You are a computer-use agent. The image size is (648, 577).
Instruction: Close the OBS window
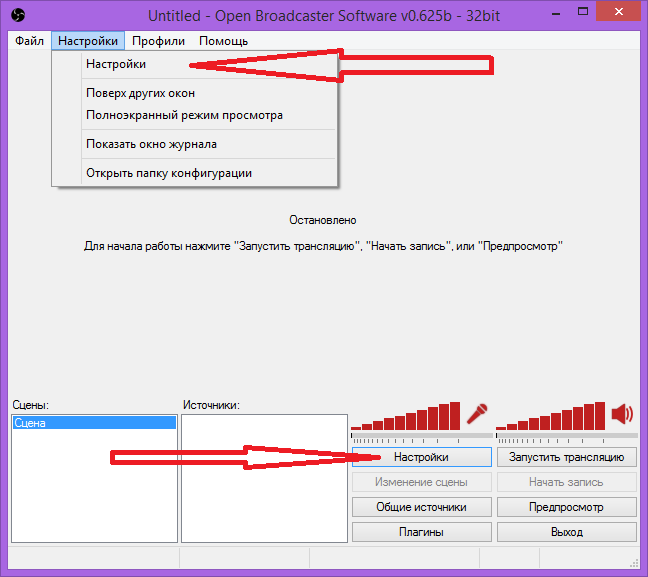click(619, 12)
